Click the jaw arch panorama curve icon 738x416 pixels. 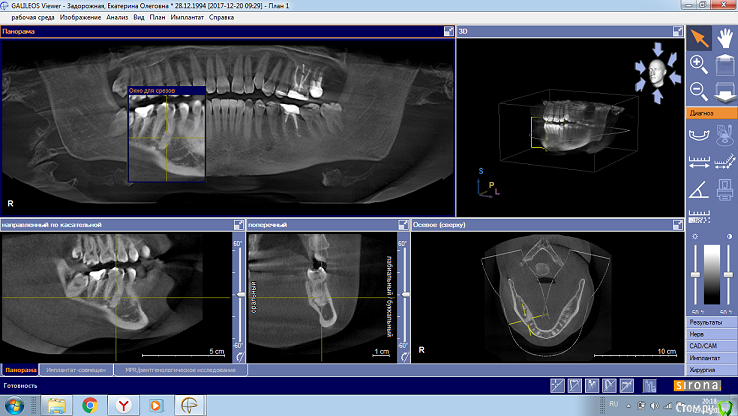click(700, 135)
